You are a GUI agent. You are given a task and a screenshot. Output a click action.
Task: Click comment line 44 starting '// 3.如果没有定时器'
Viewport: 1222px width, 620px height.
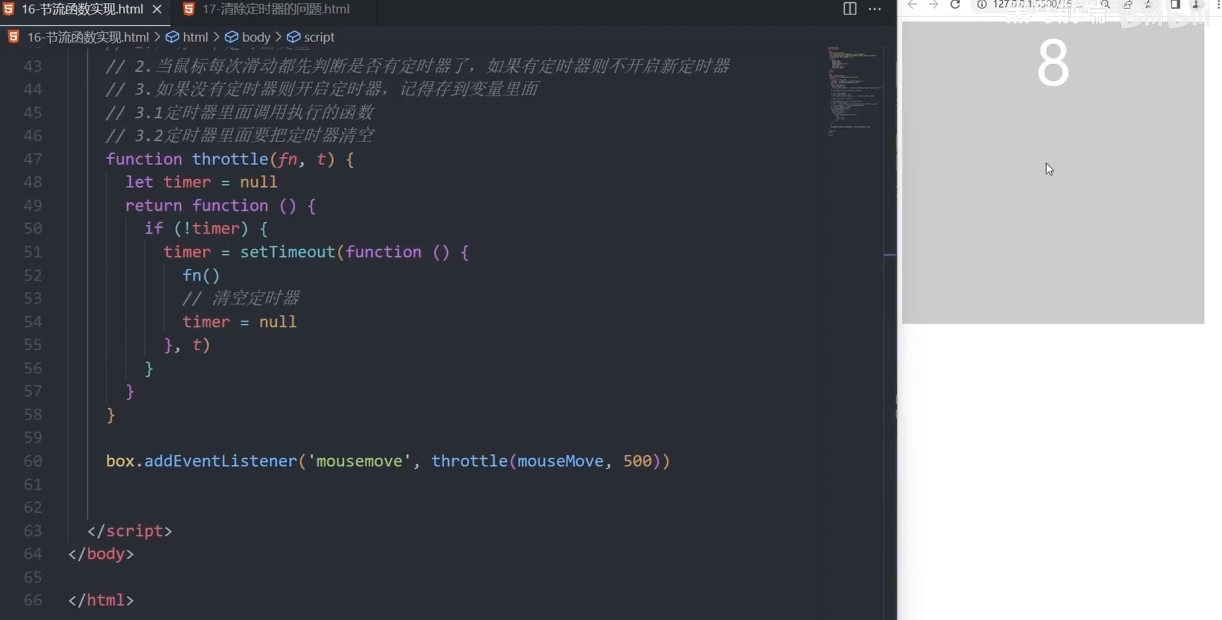322,89
